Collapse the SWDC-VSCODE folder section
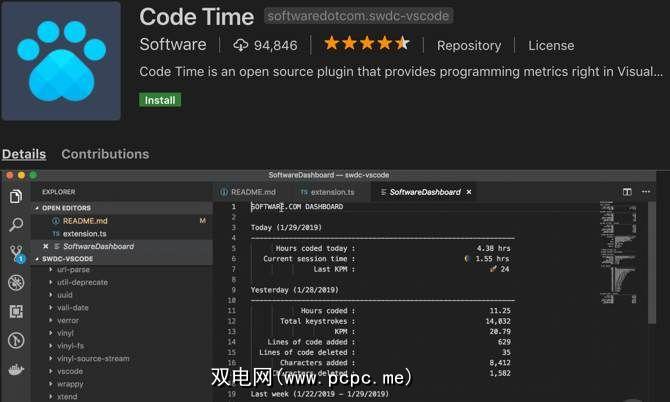Image resolution: width=670 pixels, height=402 pixels. (36, 258)
